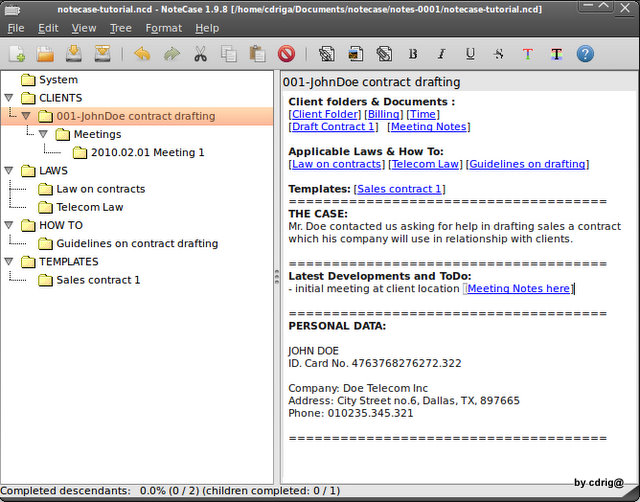This screenshot has width=640, height=502.
Task: Follow the Sales contract 1 link in note
Action: tap(399, 189)
